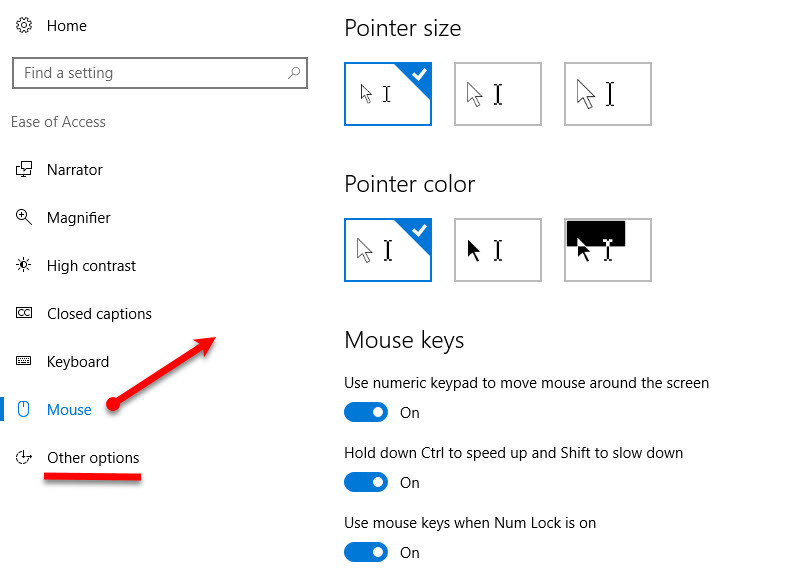Disable mouse keys when Num Lock is on
This screenshot has width=790, height=572.
(x=366, y=552)
